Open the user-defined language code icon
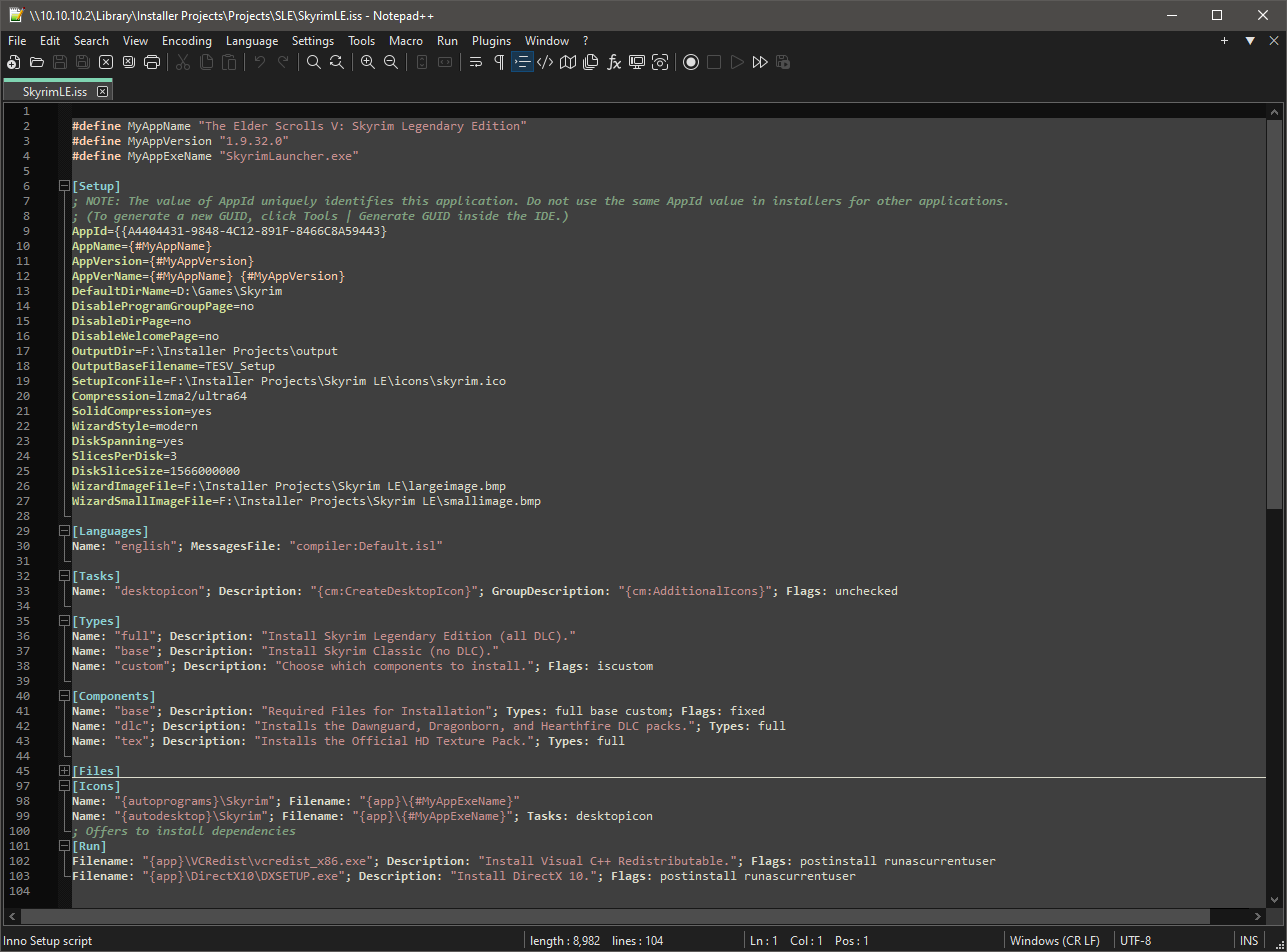This screenshot has height=952, width=1287. pos(545,62)
